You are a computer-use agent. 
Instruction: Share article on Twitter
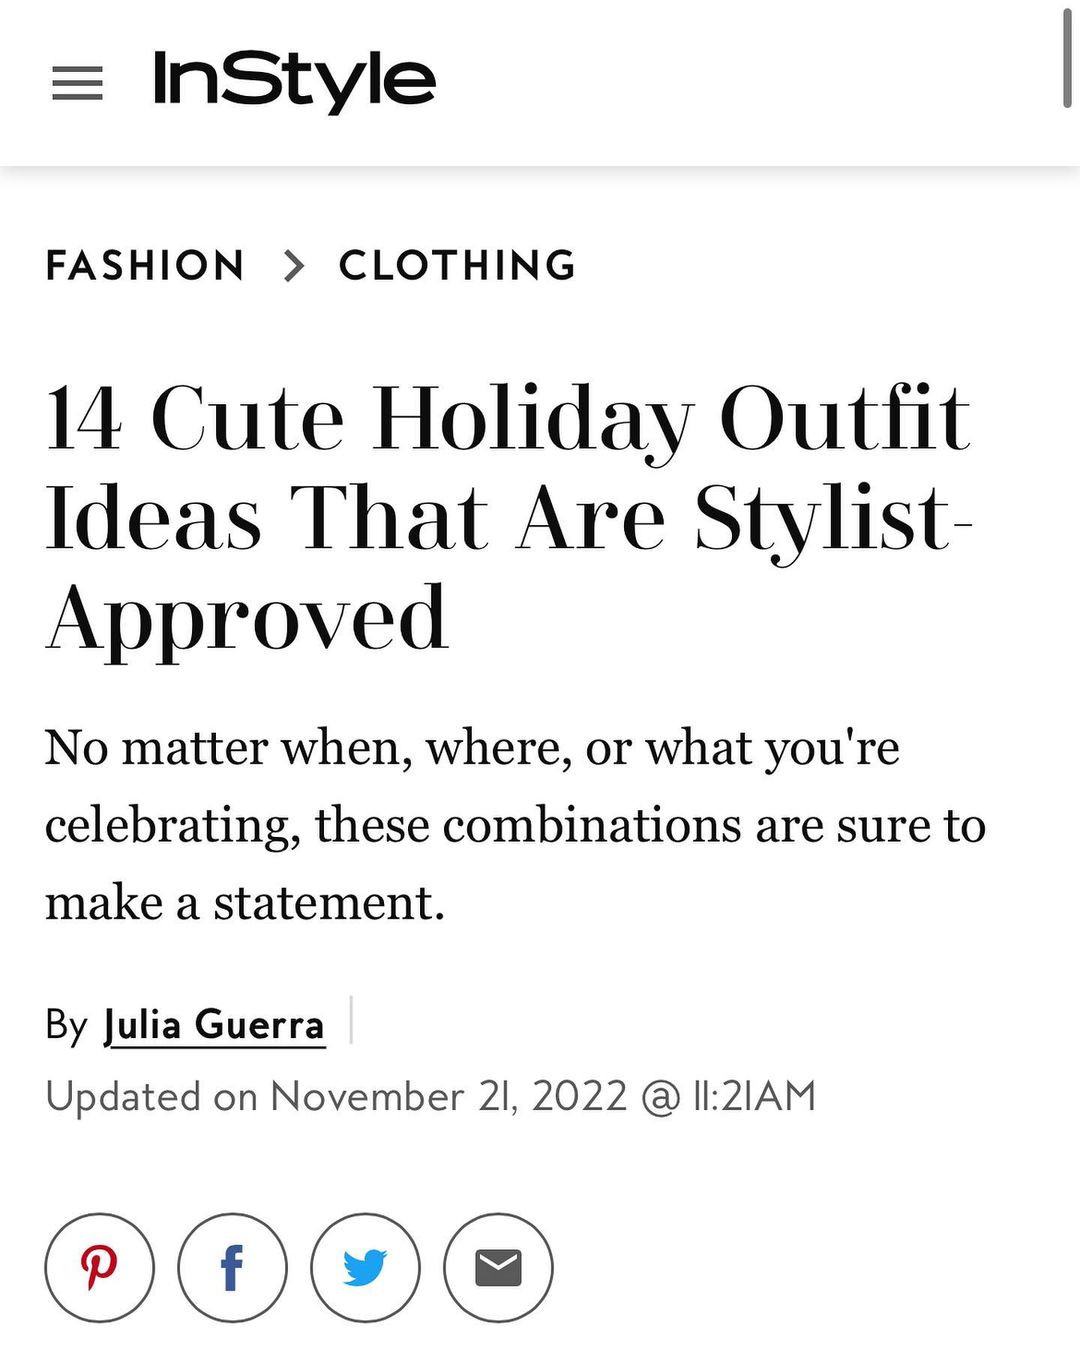(365, 1267)
